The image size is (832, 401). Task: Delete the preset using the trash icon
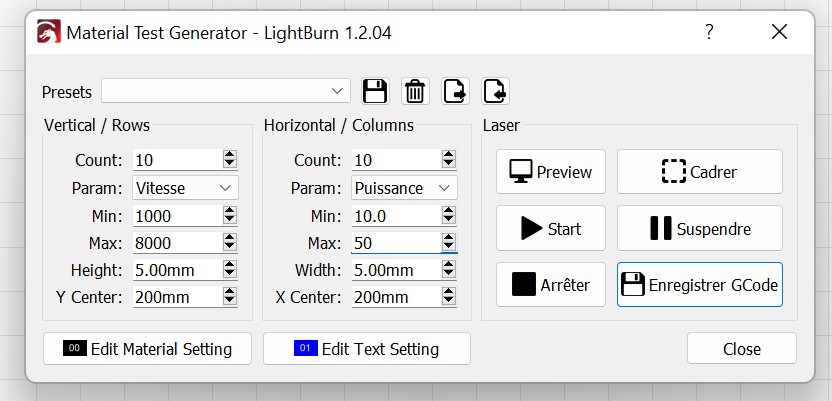pyautogui.click(x=415, y=91)
